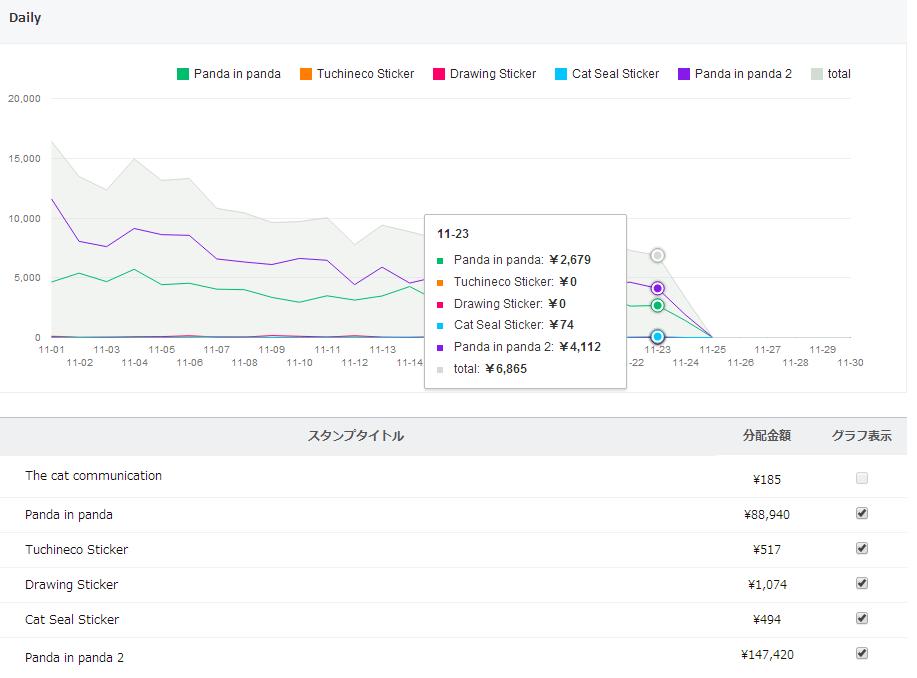Screen dimensions: 917x678
Task: Uncheck Panda in panda 2 graph checkbox
Action: tap(862, 653)
